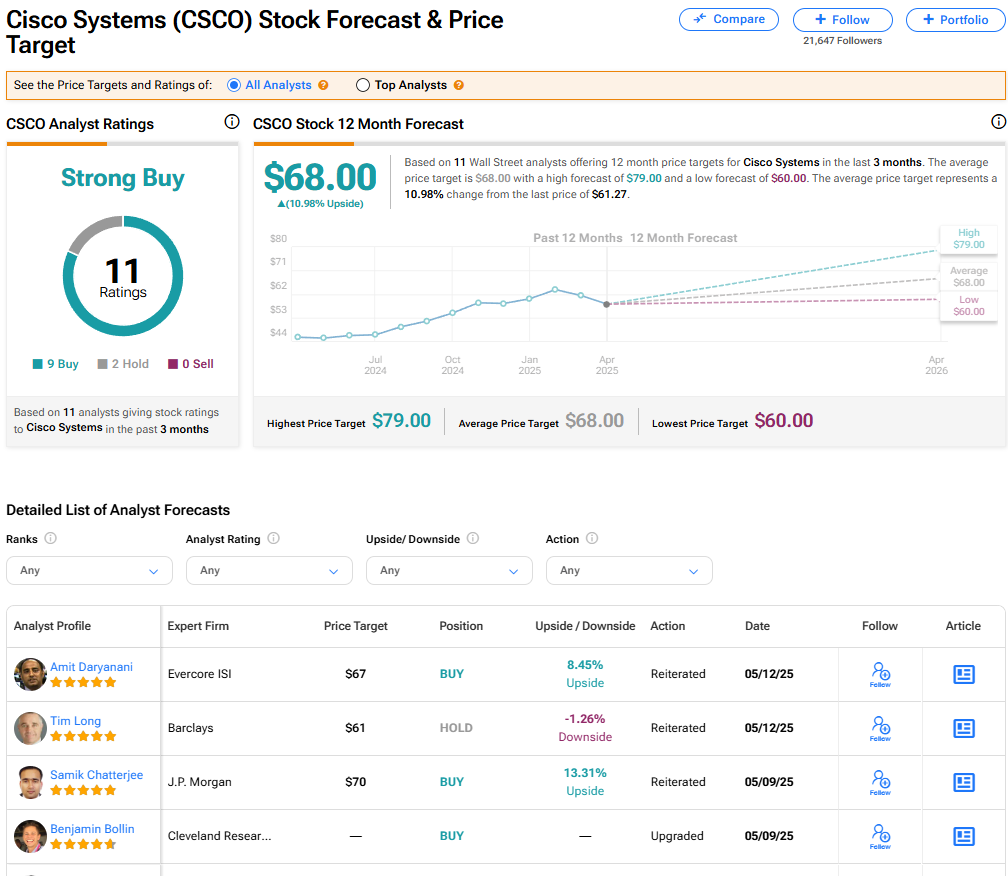The width and height of the screenshot is (1008, 876).
Task: Toggle the Buy legend item in ratings
Action: click(x=56, y=364)
